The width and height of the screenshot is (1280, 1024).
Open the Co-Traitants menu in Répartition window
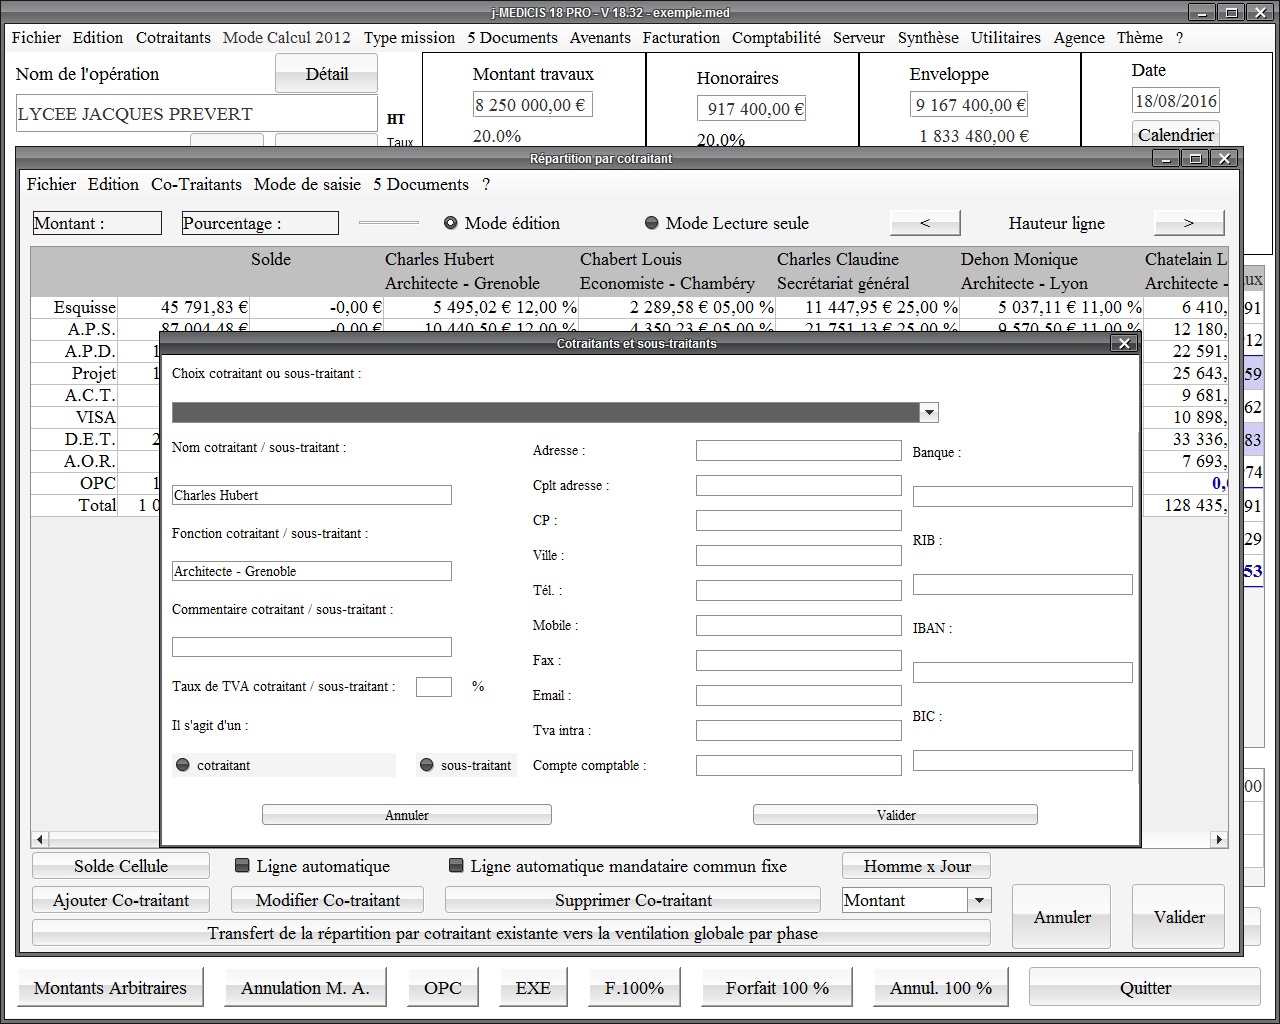pos(196,184)
